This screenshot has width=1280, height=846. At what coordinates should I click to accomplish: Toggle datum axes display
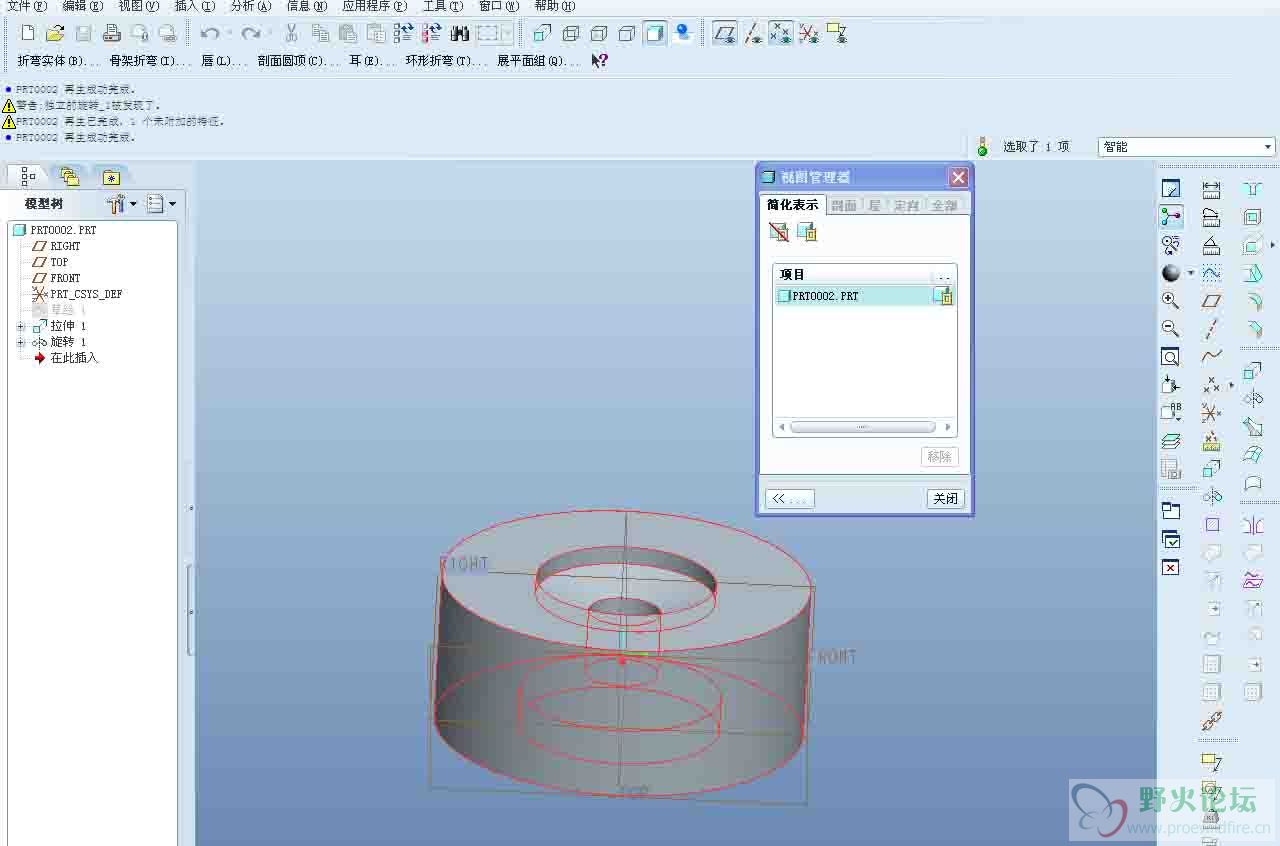coord(753,34)
